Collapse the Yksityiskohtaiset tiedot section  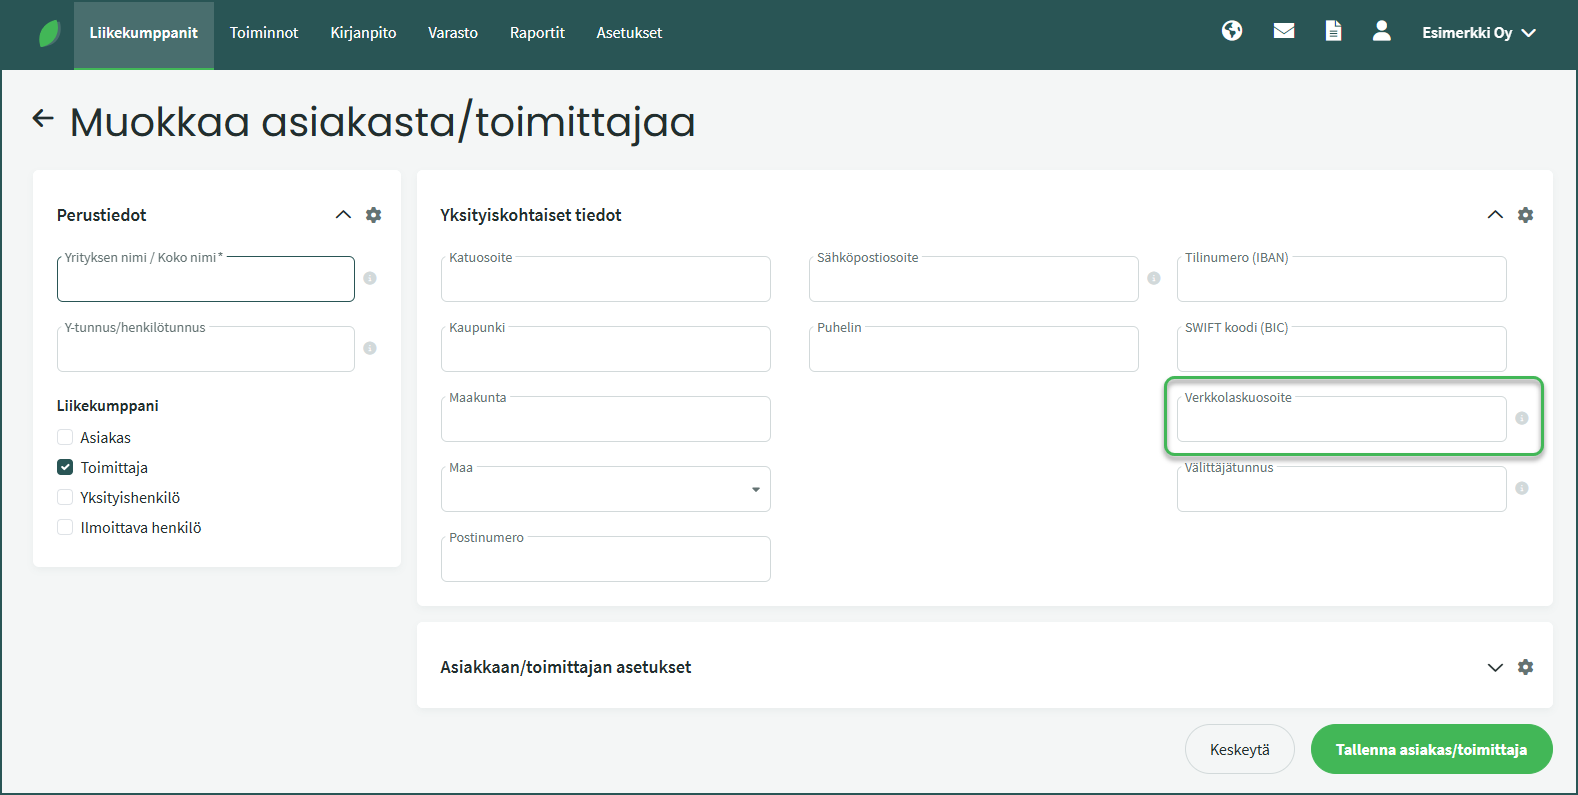click(1495, 215)
